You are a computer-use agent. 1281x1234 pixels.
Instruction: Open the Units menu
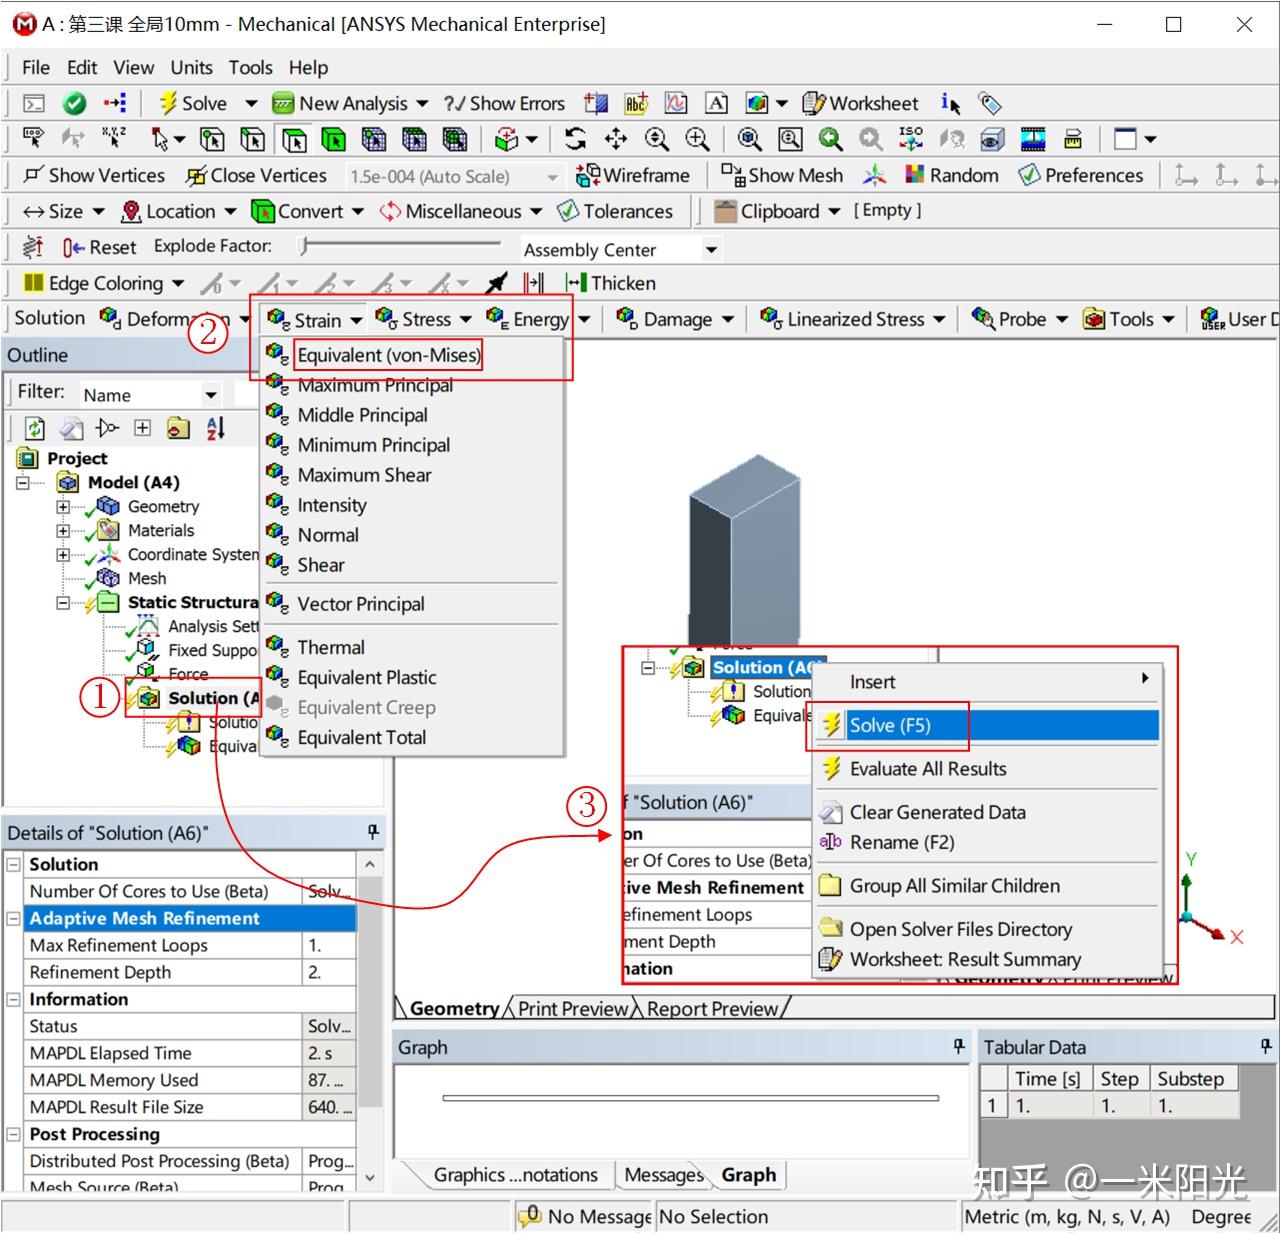click(x=190, y=67)
